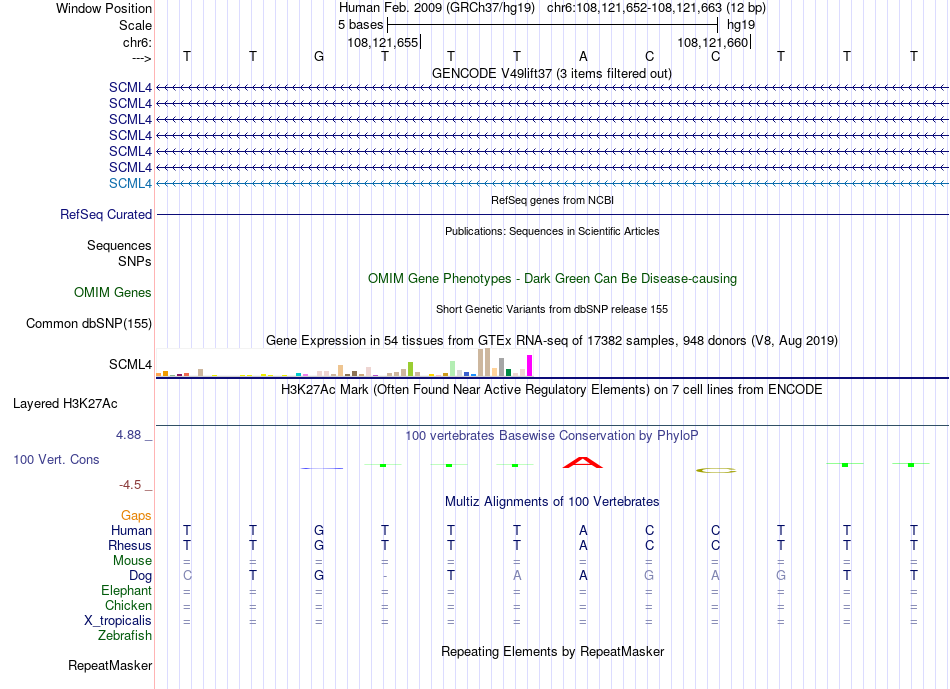Screen dimensions: 950x689
Task: Select the Human alignment row label
Action: pyautogui.click(x=131, y=531)
